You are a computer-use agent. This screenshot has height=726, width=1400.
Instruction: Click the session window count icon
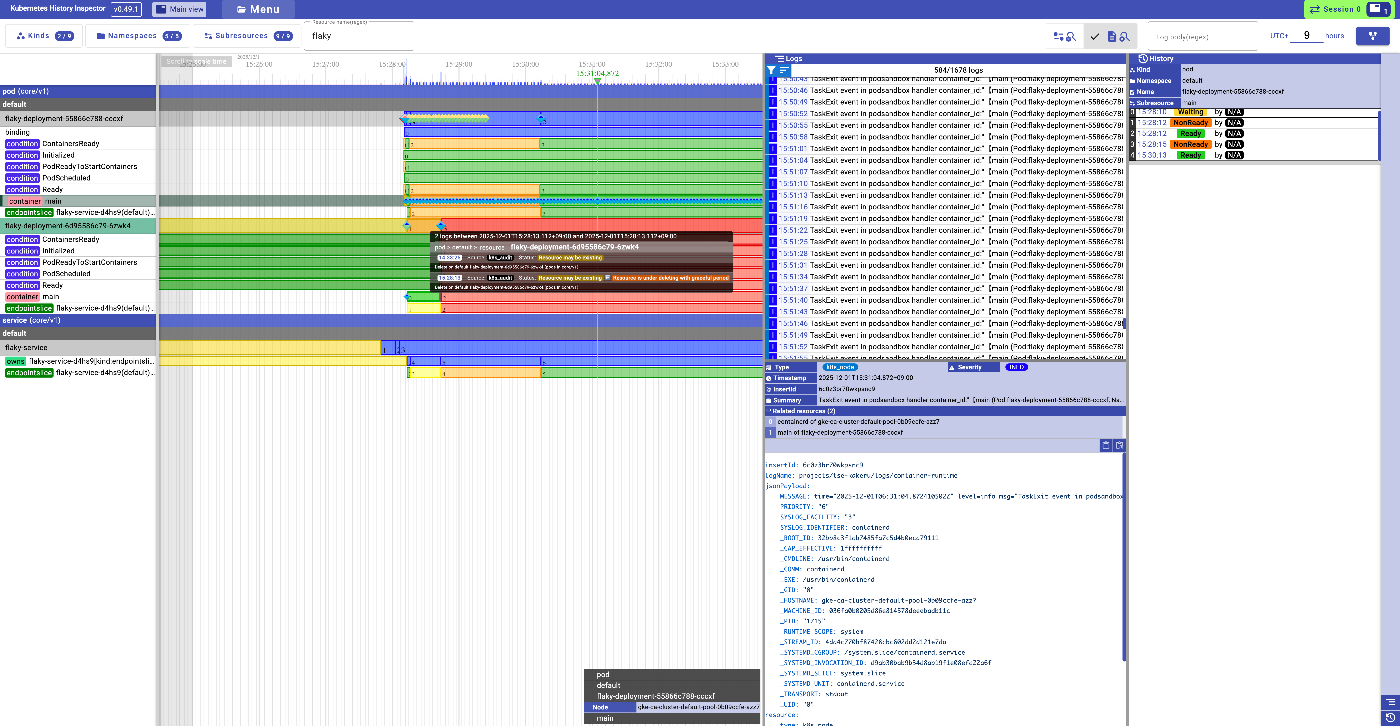(x=1381, y=9)
